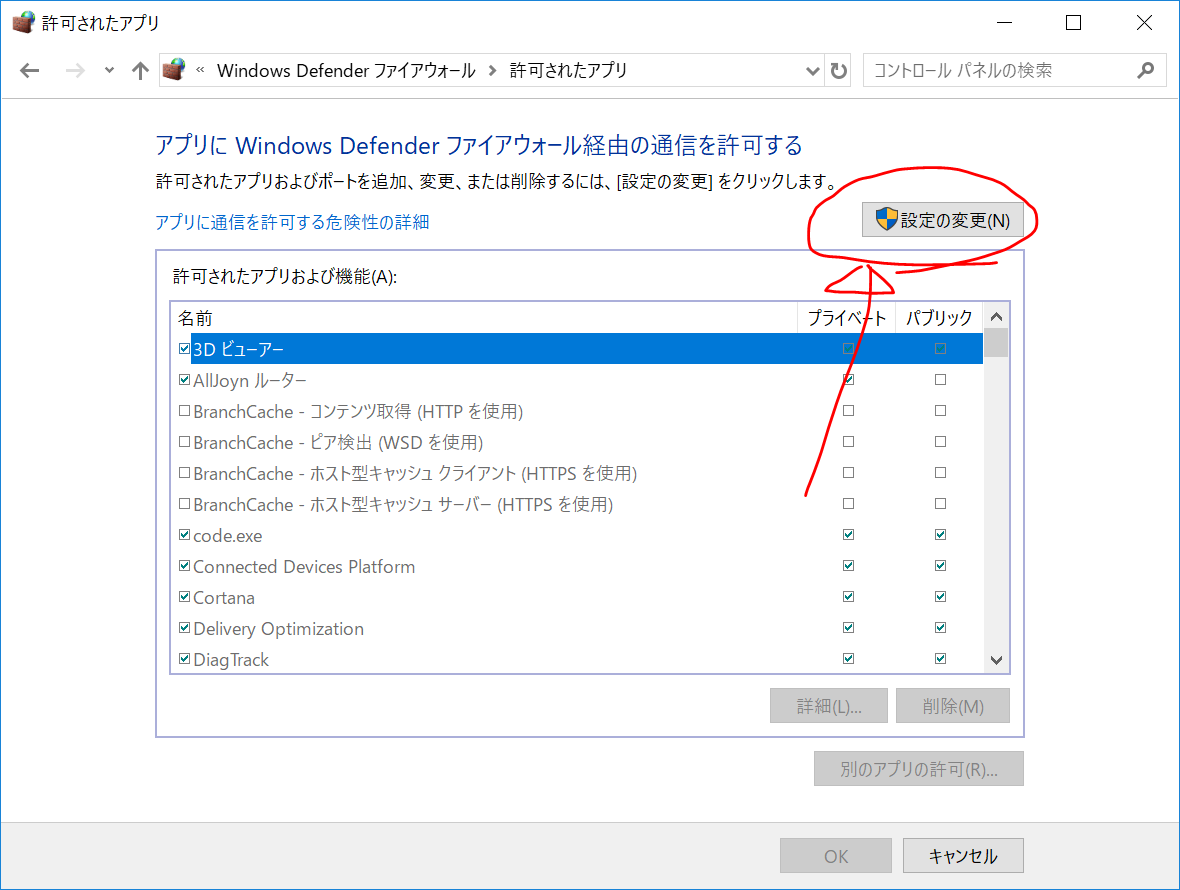1180x890 pixels.
Task: Select the 許可されたアプリ breadcrumb item
Action: coord(568,71)
